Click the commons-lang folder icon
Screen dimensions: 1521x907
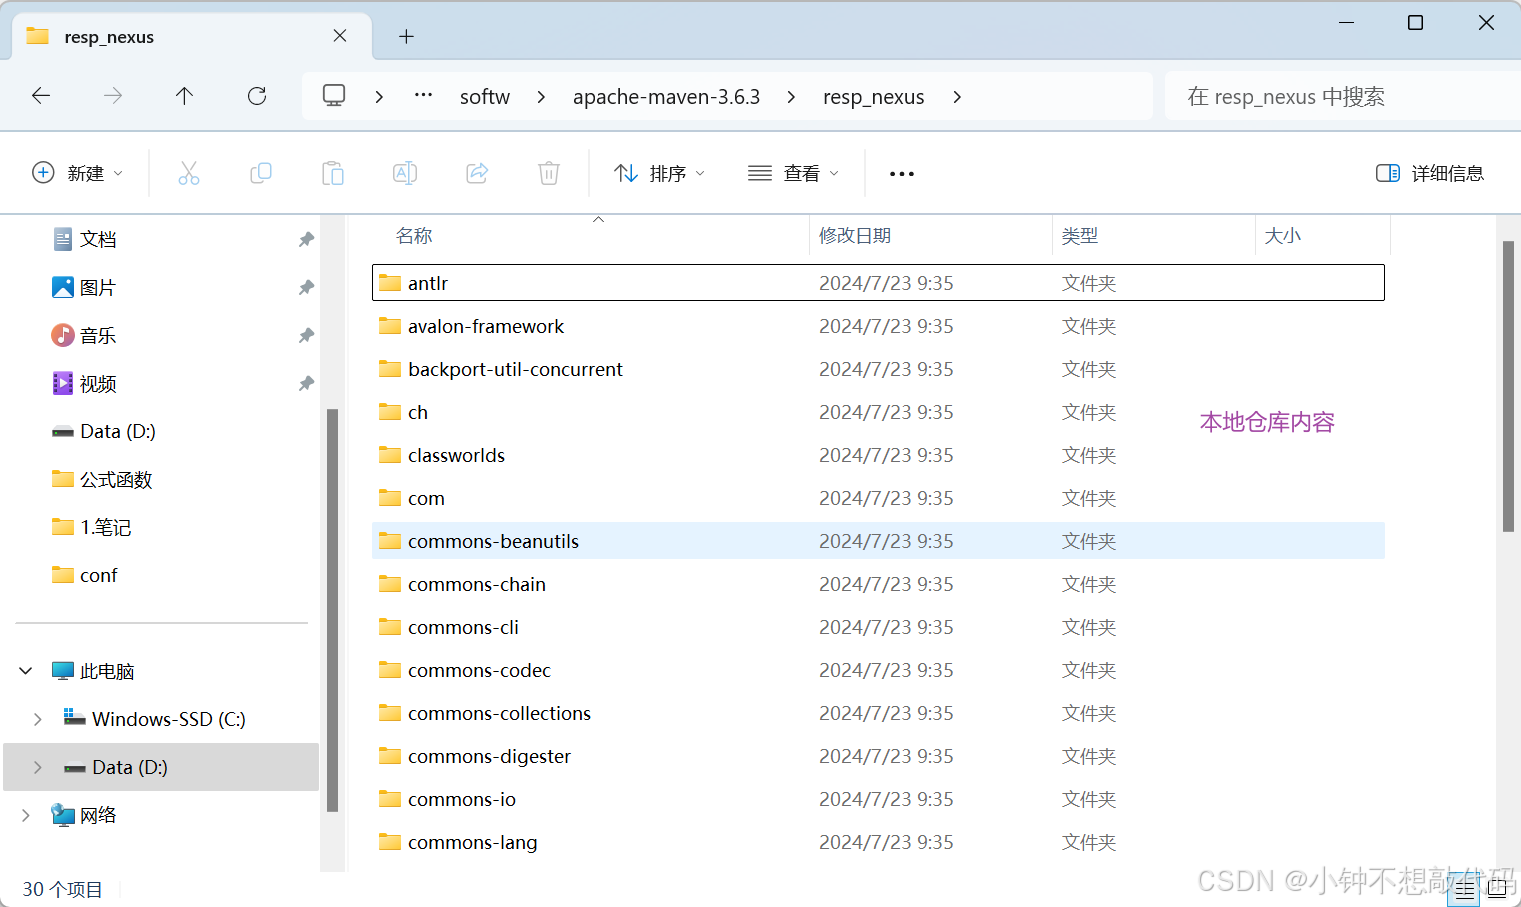click(x=390, y=842)
